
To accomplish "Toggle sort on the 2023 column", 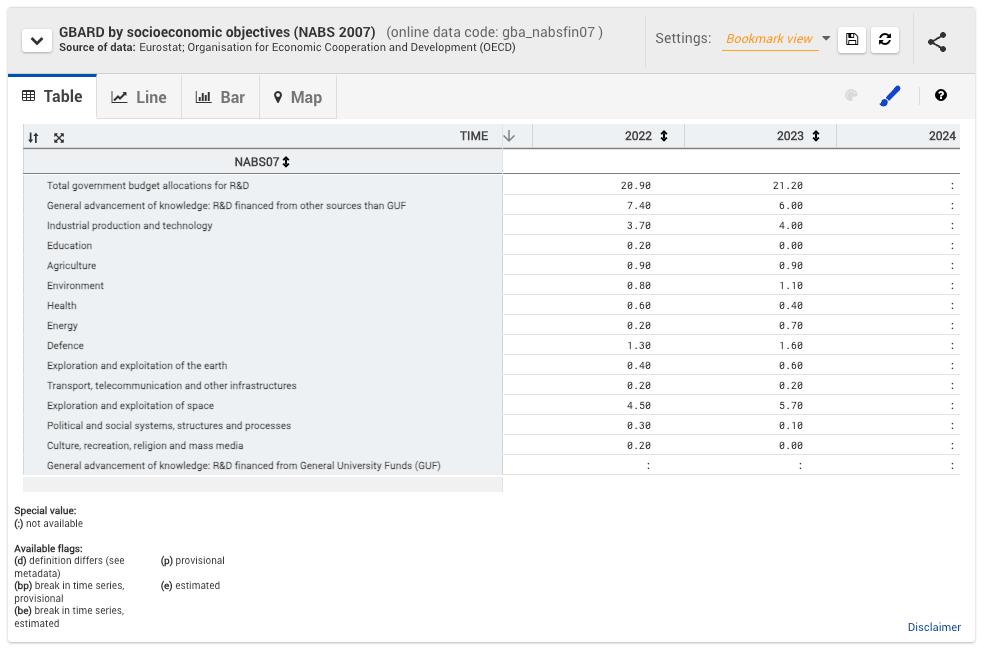I will (x=815, y=136).
